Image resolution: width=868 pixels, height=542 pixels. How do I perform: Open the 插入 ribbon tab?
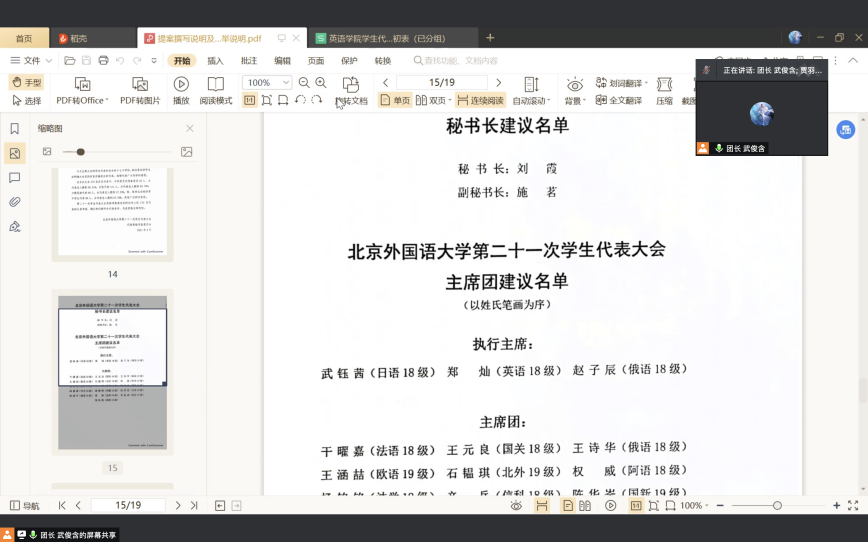pos(215,60)
